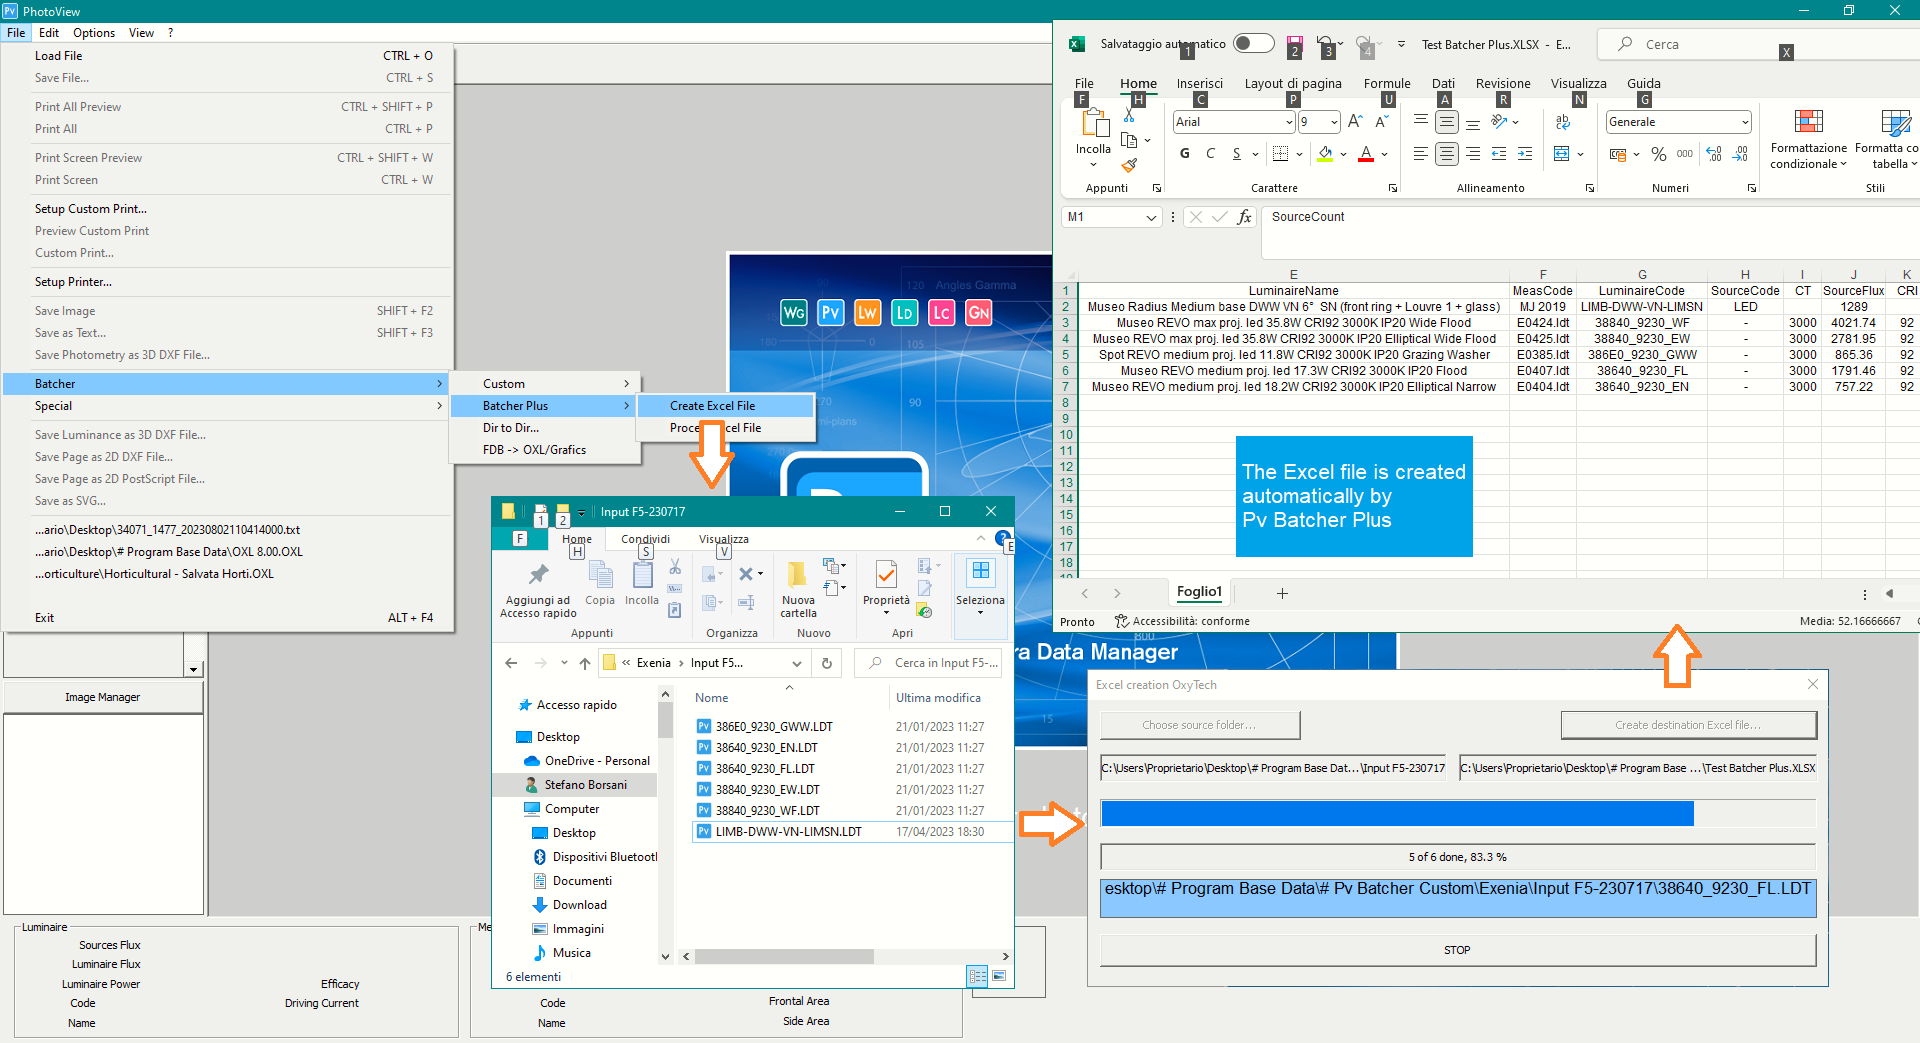Click the Excel Paste (Incolla) clipboard icon
Screen dimensions: 1920x1043
(x=1094, y=124)
